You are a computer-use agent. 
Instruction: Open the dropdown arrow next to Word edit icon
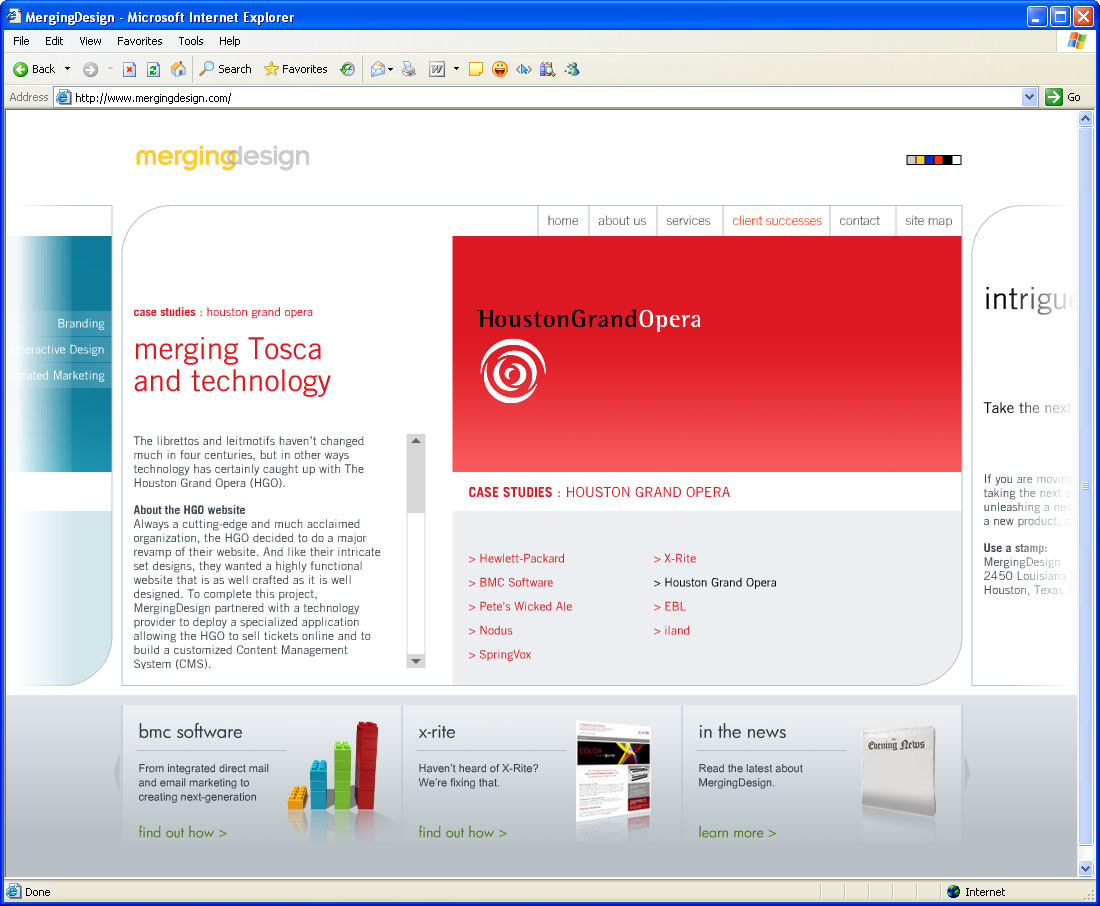(x=456, y=69)
